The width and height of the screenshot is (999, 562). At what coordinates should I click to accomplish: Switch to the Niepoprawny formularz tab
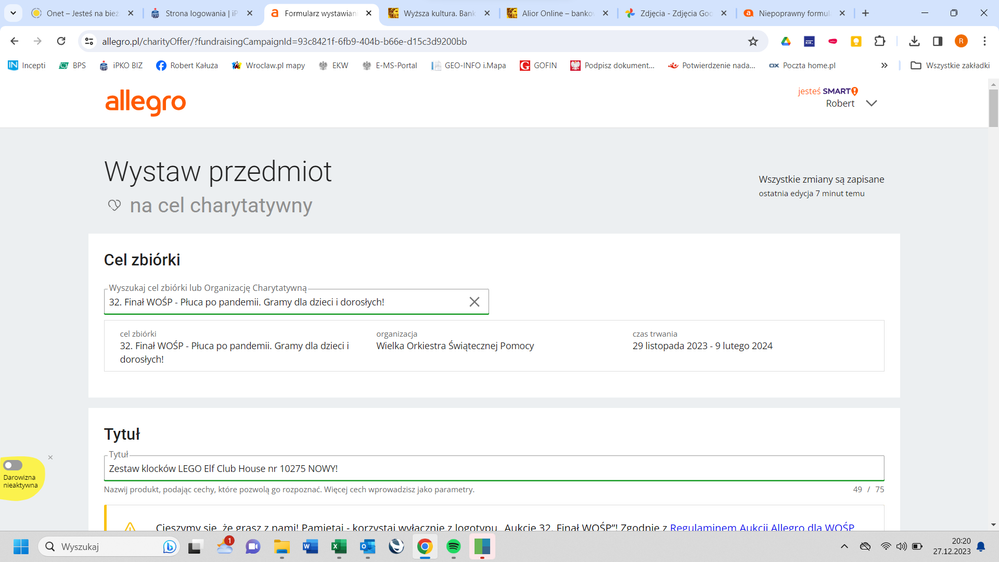click(794, 13)
